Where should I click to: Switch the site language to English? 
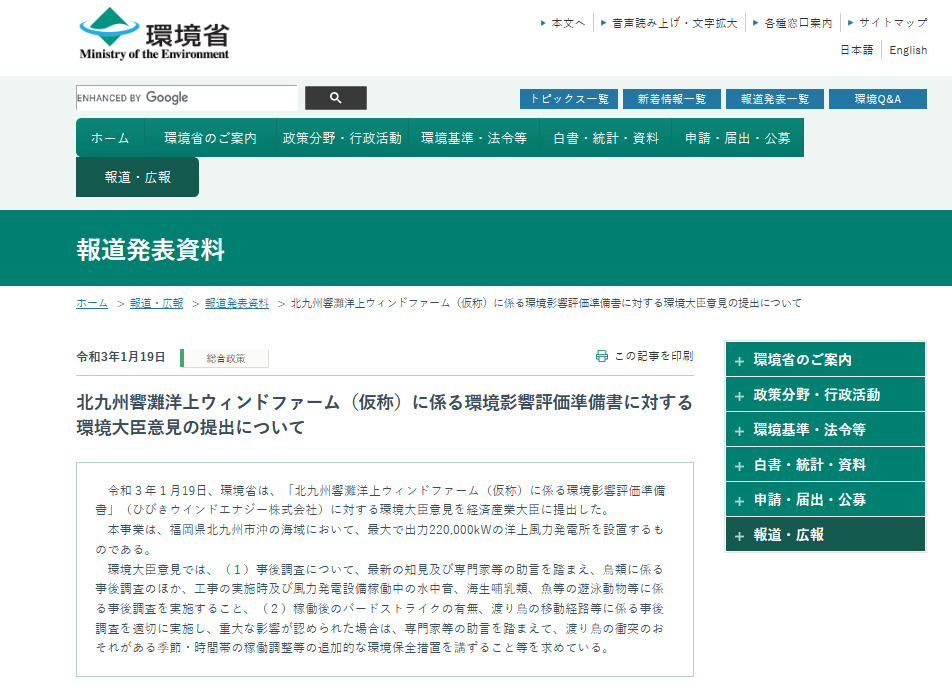click(908, 50)
